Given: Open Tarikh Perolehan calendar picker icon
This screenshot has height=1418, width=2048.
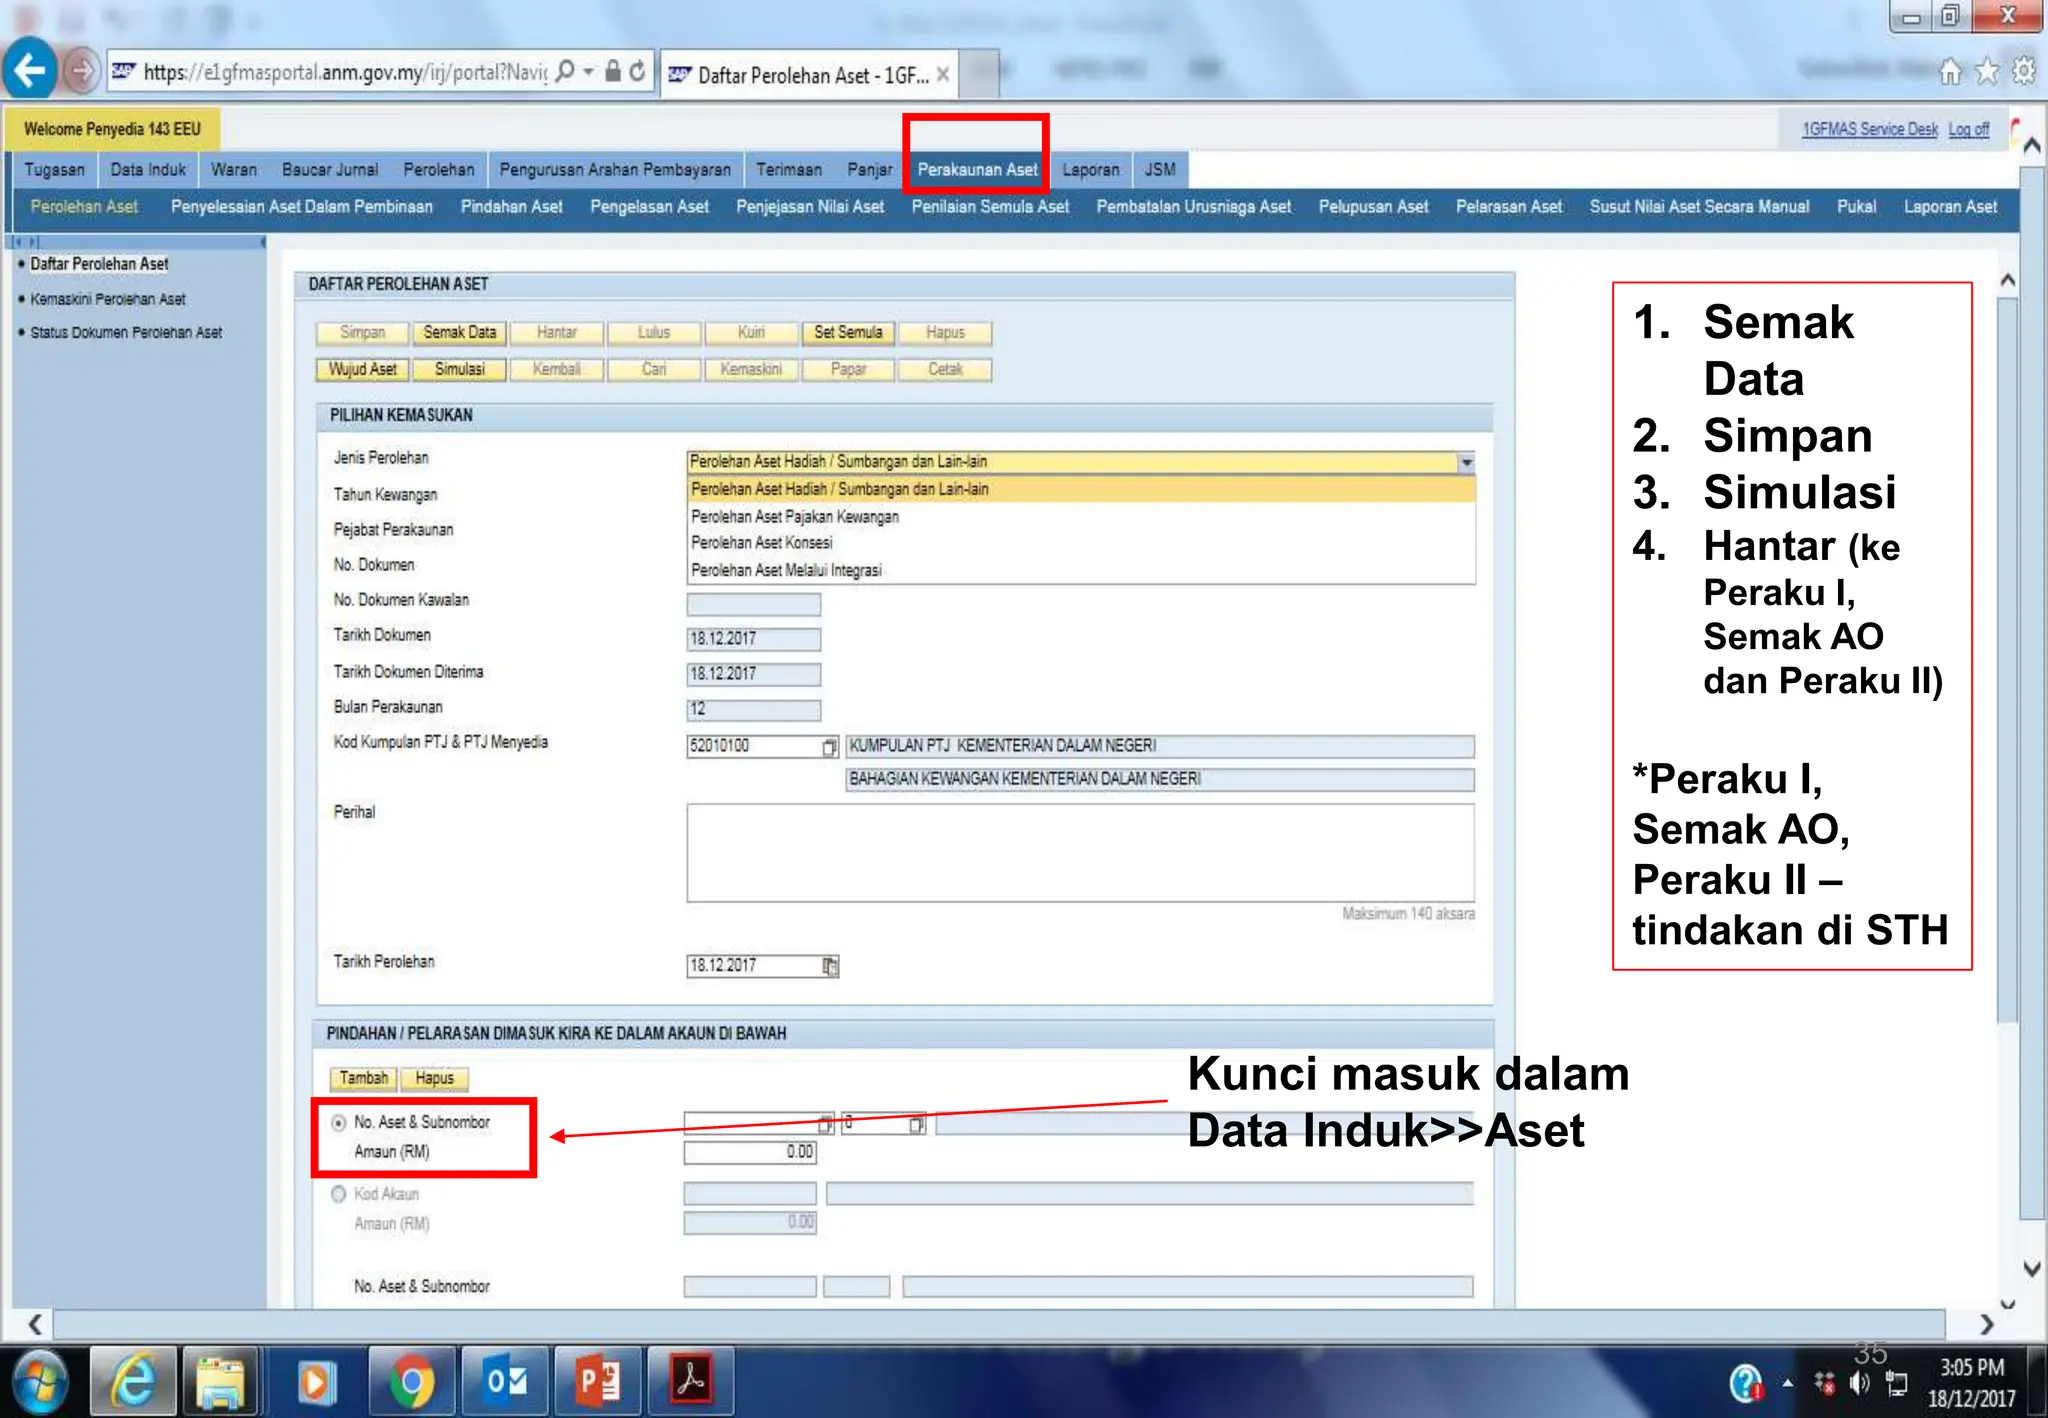Looking at the screenshot, I should point(830,966).
